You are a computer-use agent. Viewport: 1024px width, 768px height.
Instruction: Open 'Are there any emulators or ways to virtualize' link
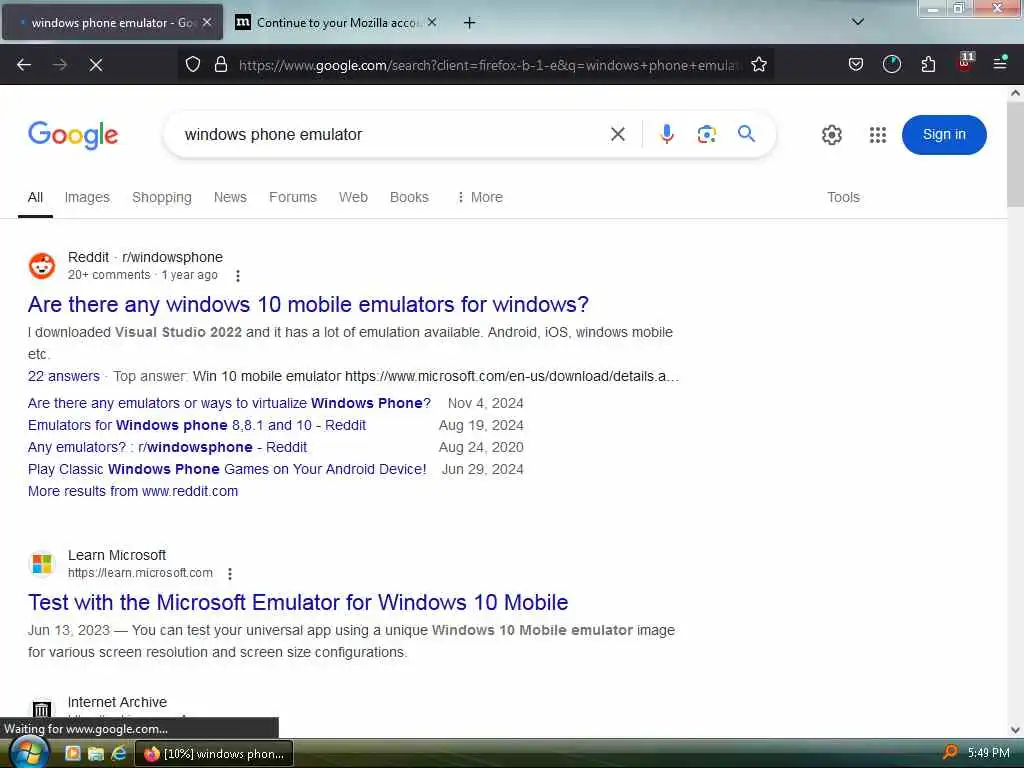pos(229,403)
